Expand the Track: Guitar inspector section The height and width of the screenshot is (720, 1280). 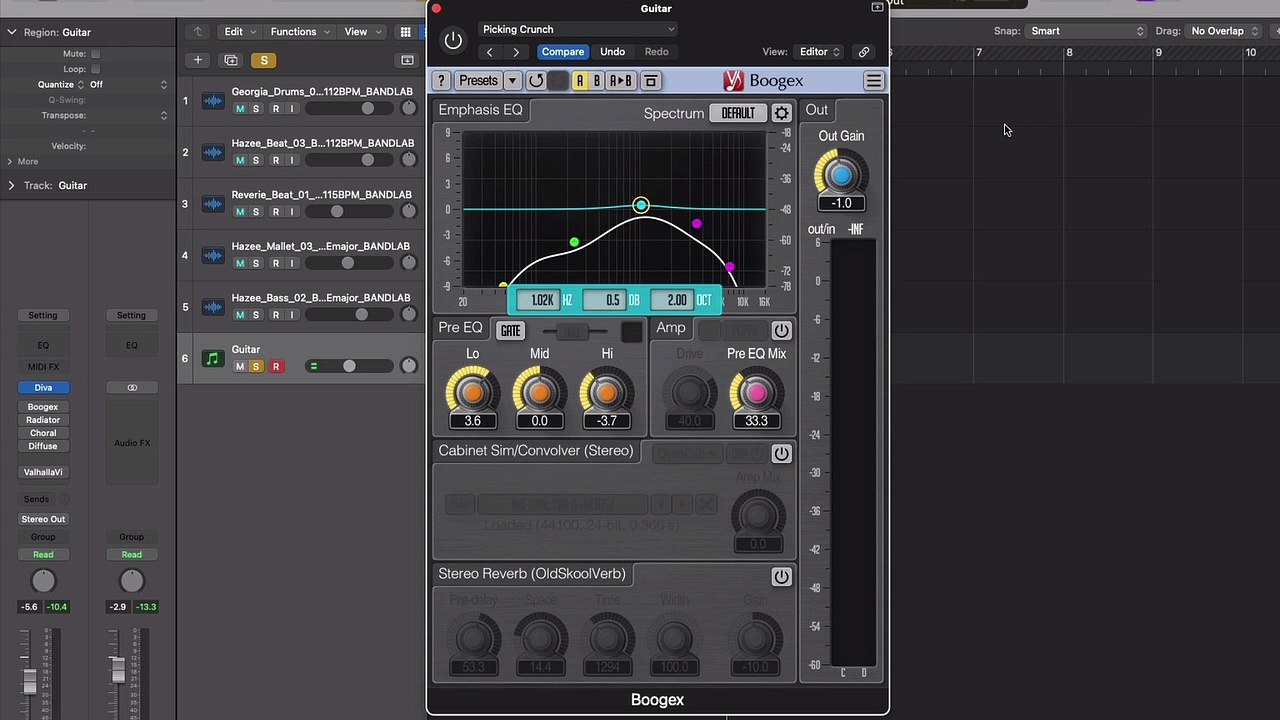tap(11, 185)
